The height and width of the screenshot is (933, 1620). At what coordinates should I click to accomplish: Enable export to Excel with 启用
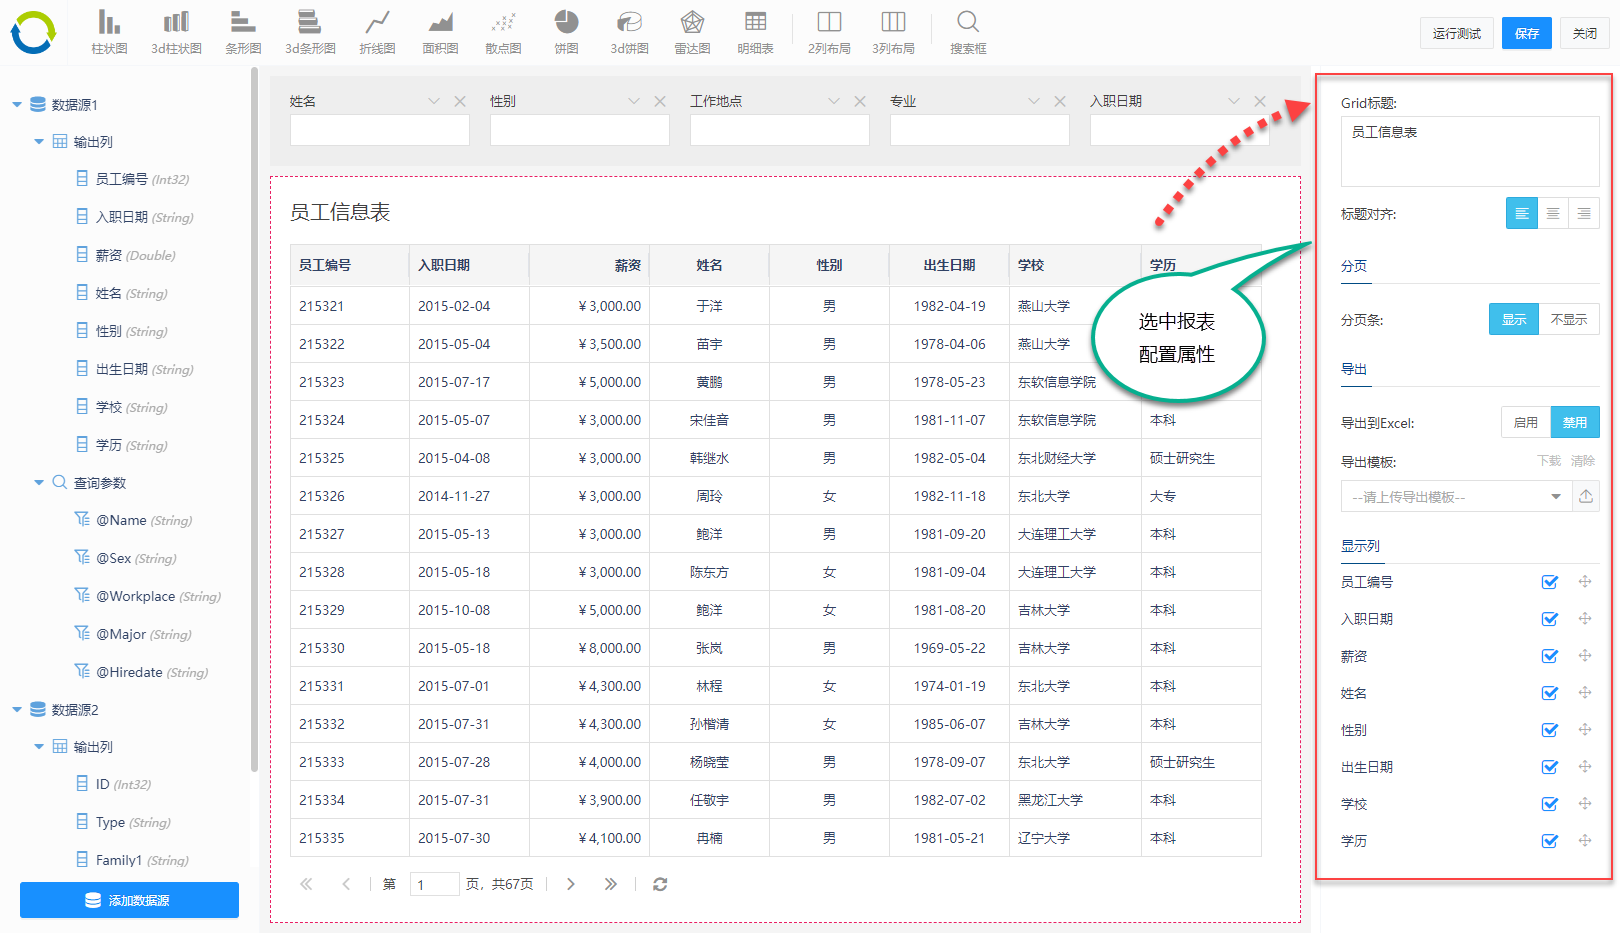(x=1526, y=422)
